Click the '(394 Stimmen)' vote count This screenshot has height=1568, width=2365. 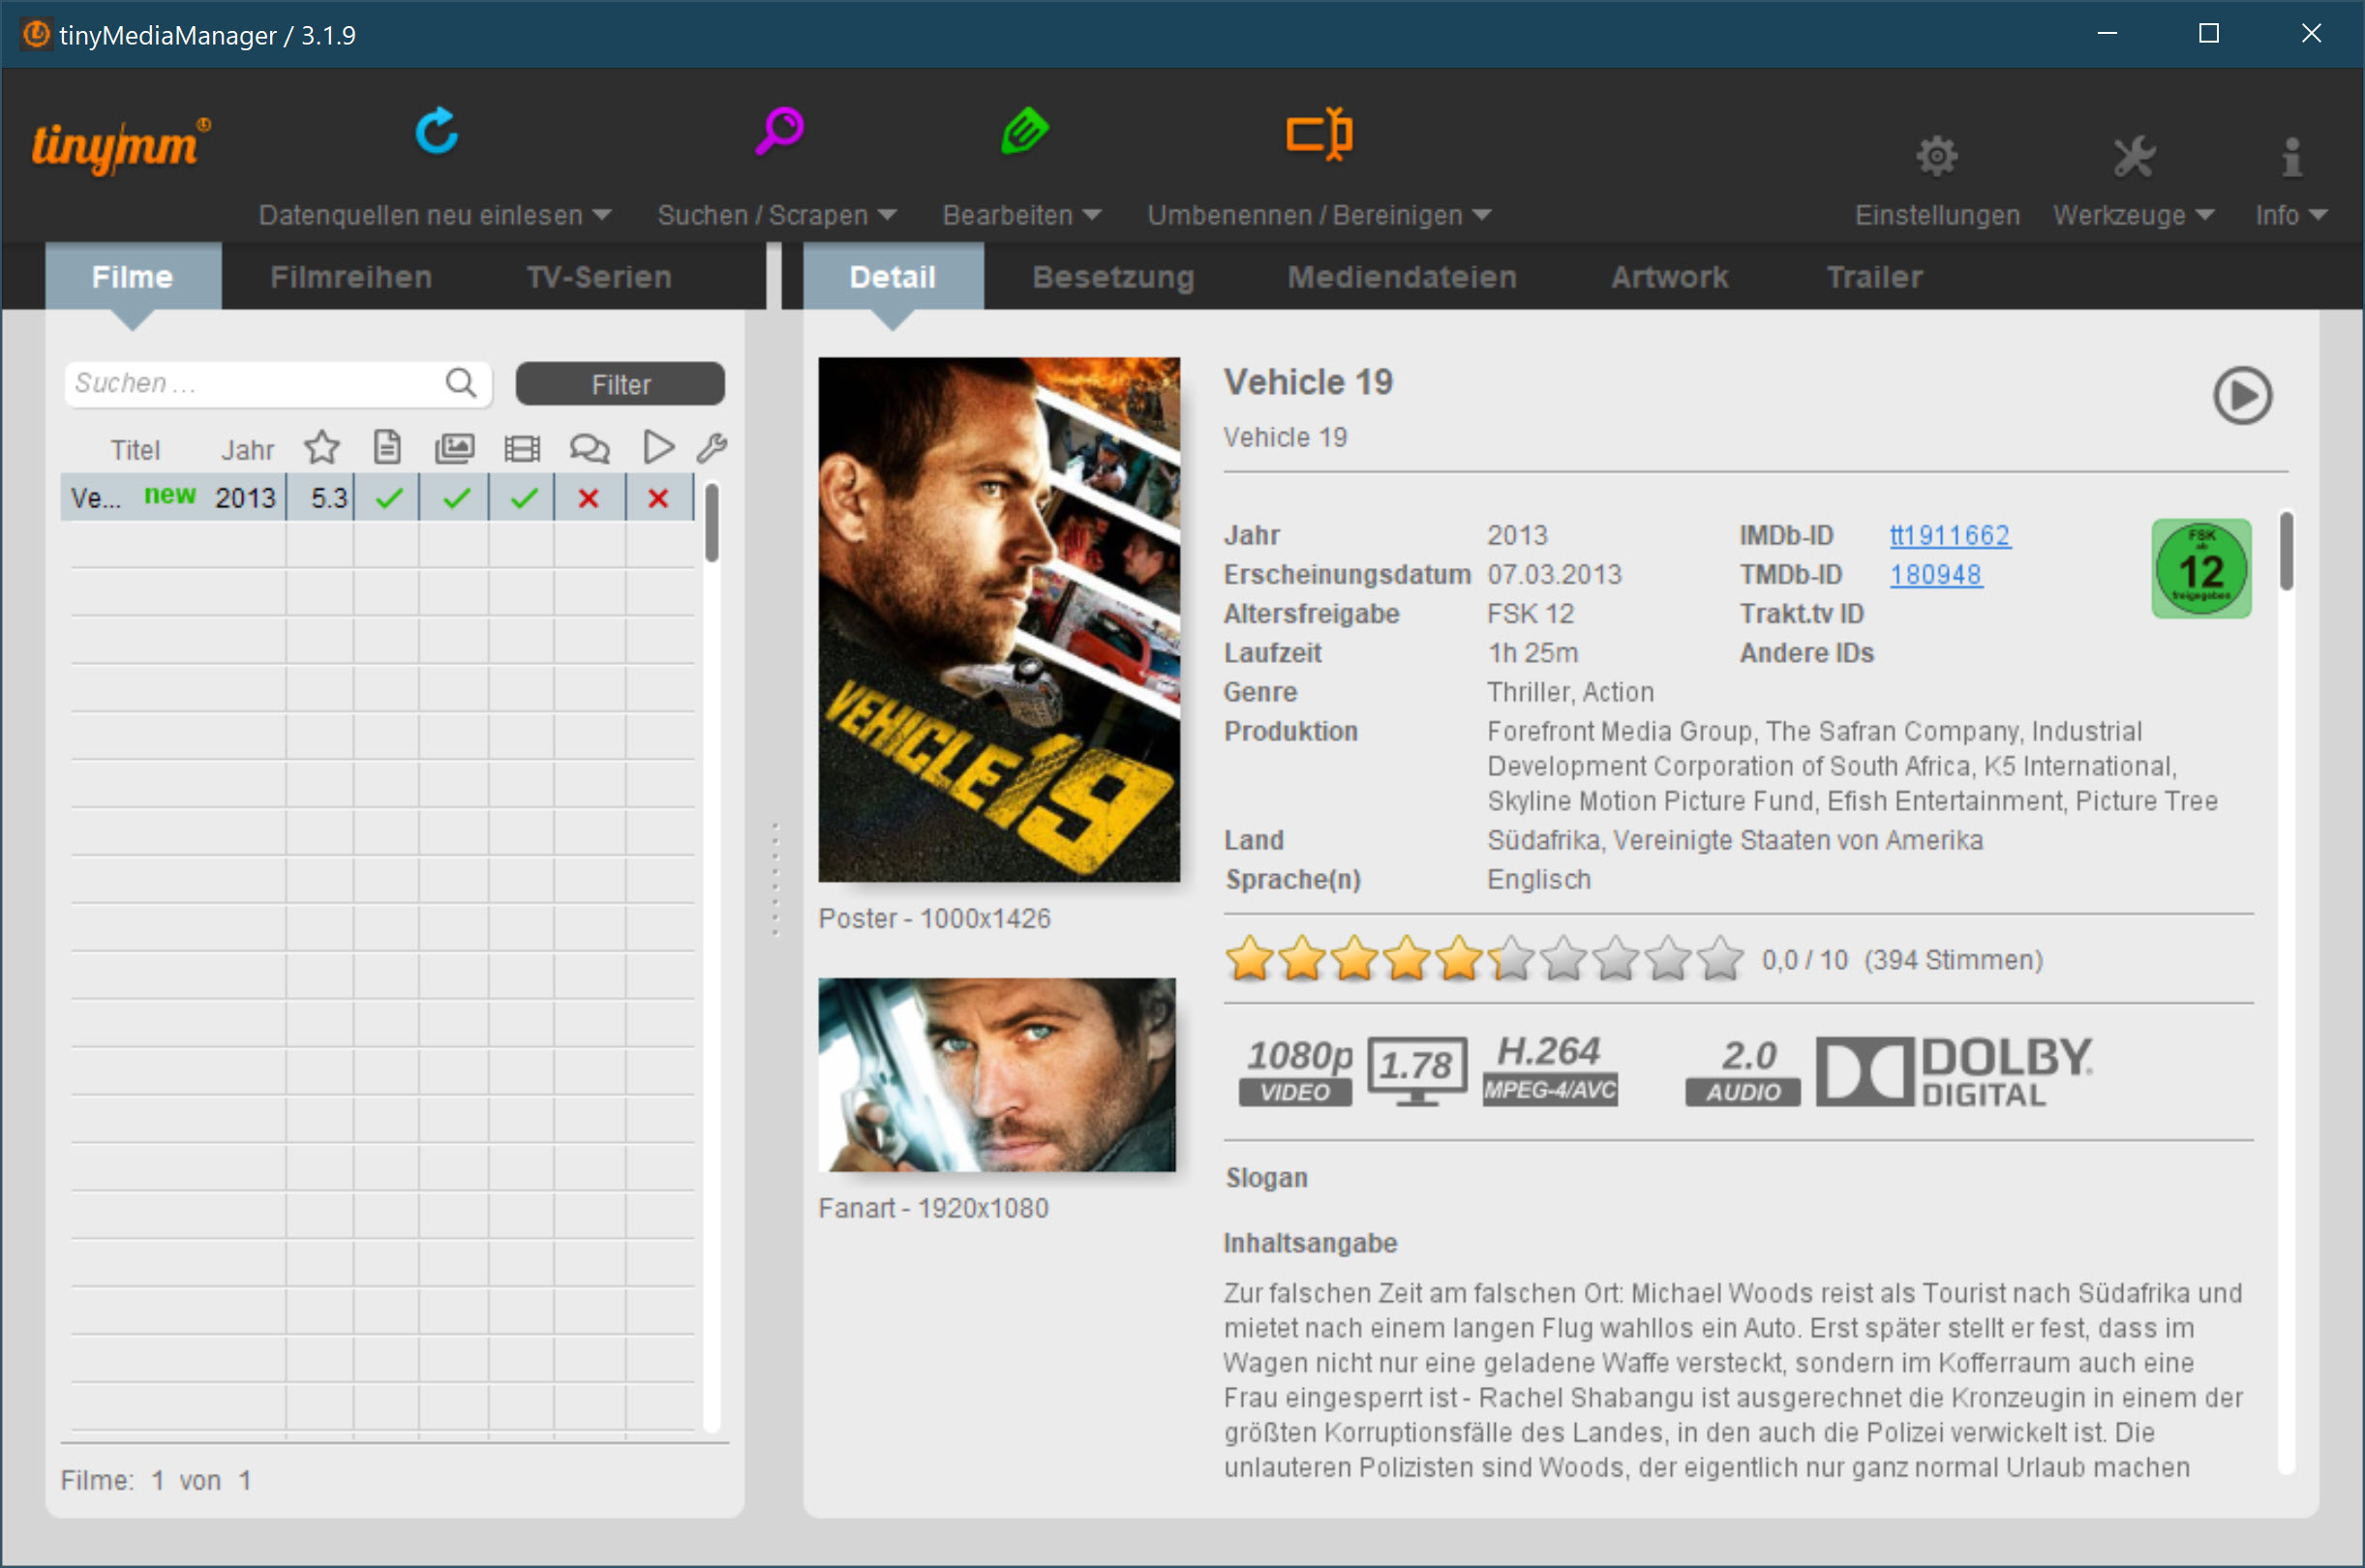1952,960
